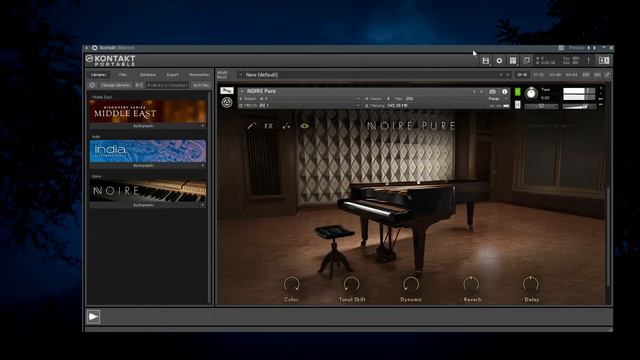Select the NOIRE library banner
The height and width of the screenshot is (360, 640).
tap(148, 191)
